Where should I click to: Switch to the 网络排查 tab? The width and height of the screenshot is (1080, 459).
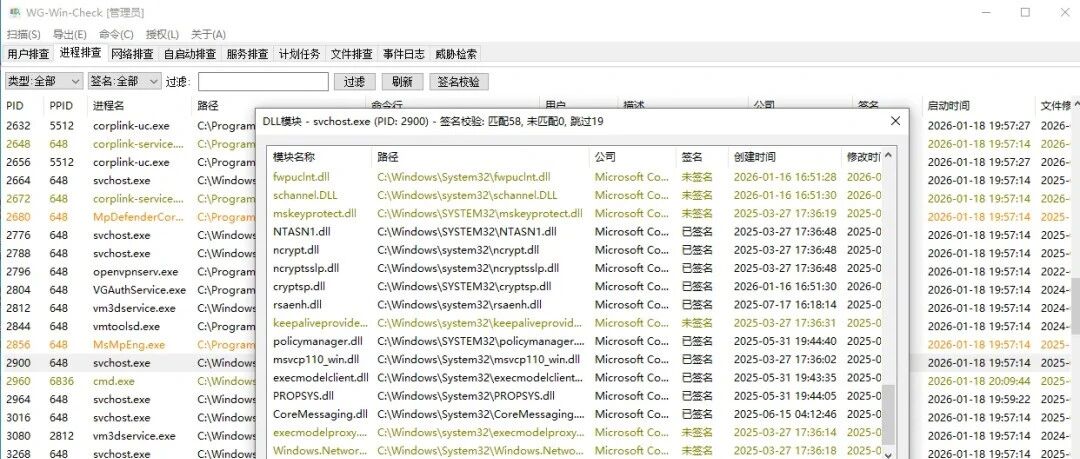tap(132, 54)
